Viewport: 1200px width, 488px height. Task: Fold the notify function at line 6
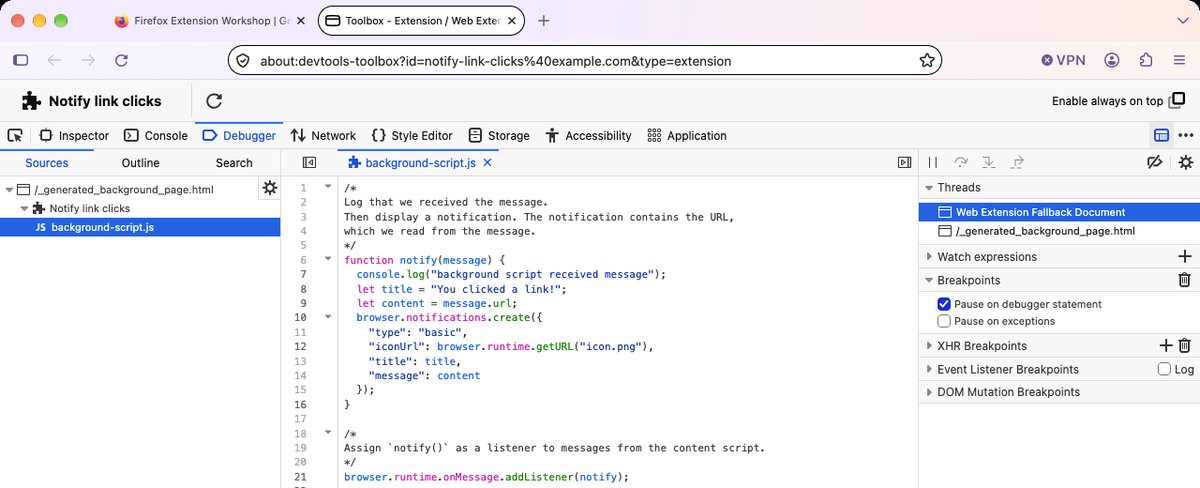pos(328,259)
